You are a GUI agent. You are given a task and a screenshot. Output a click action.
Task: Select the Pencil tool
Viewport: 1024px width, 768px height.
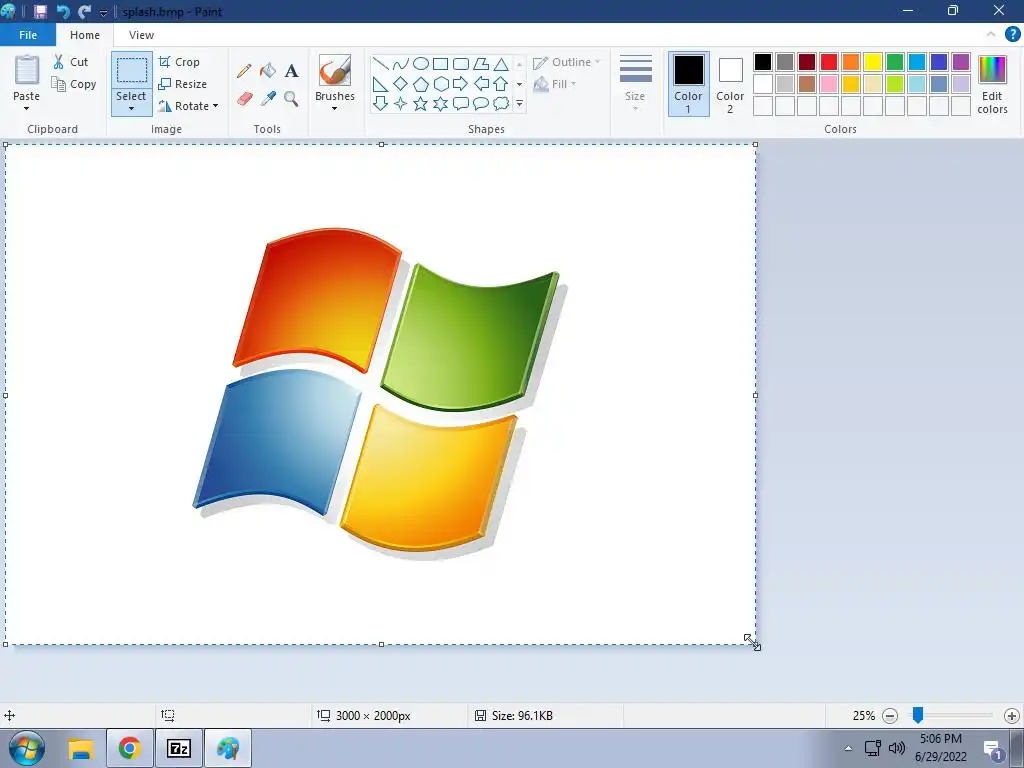[244, 71]
